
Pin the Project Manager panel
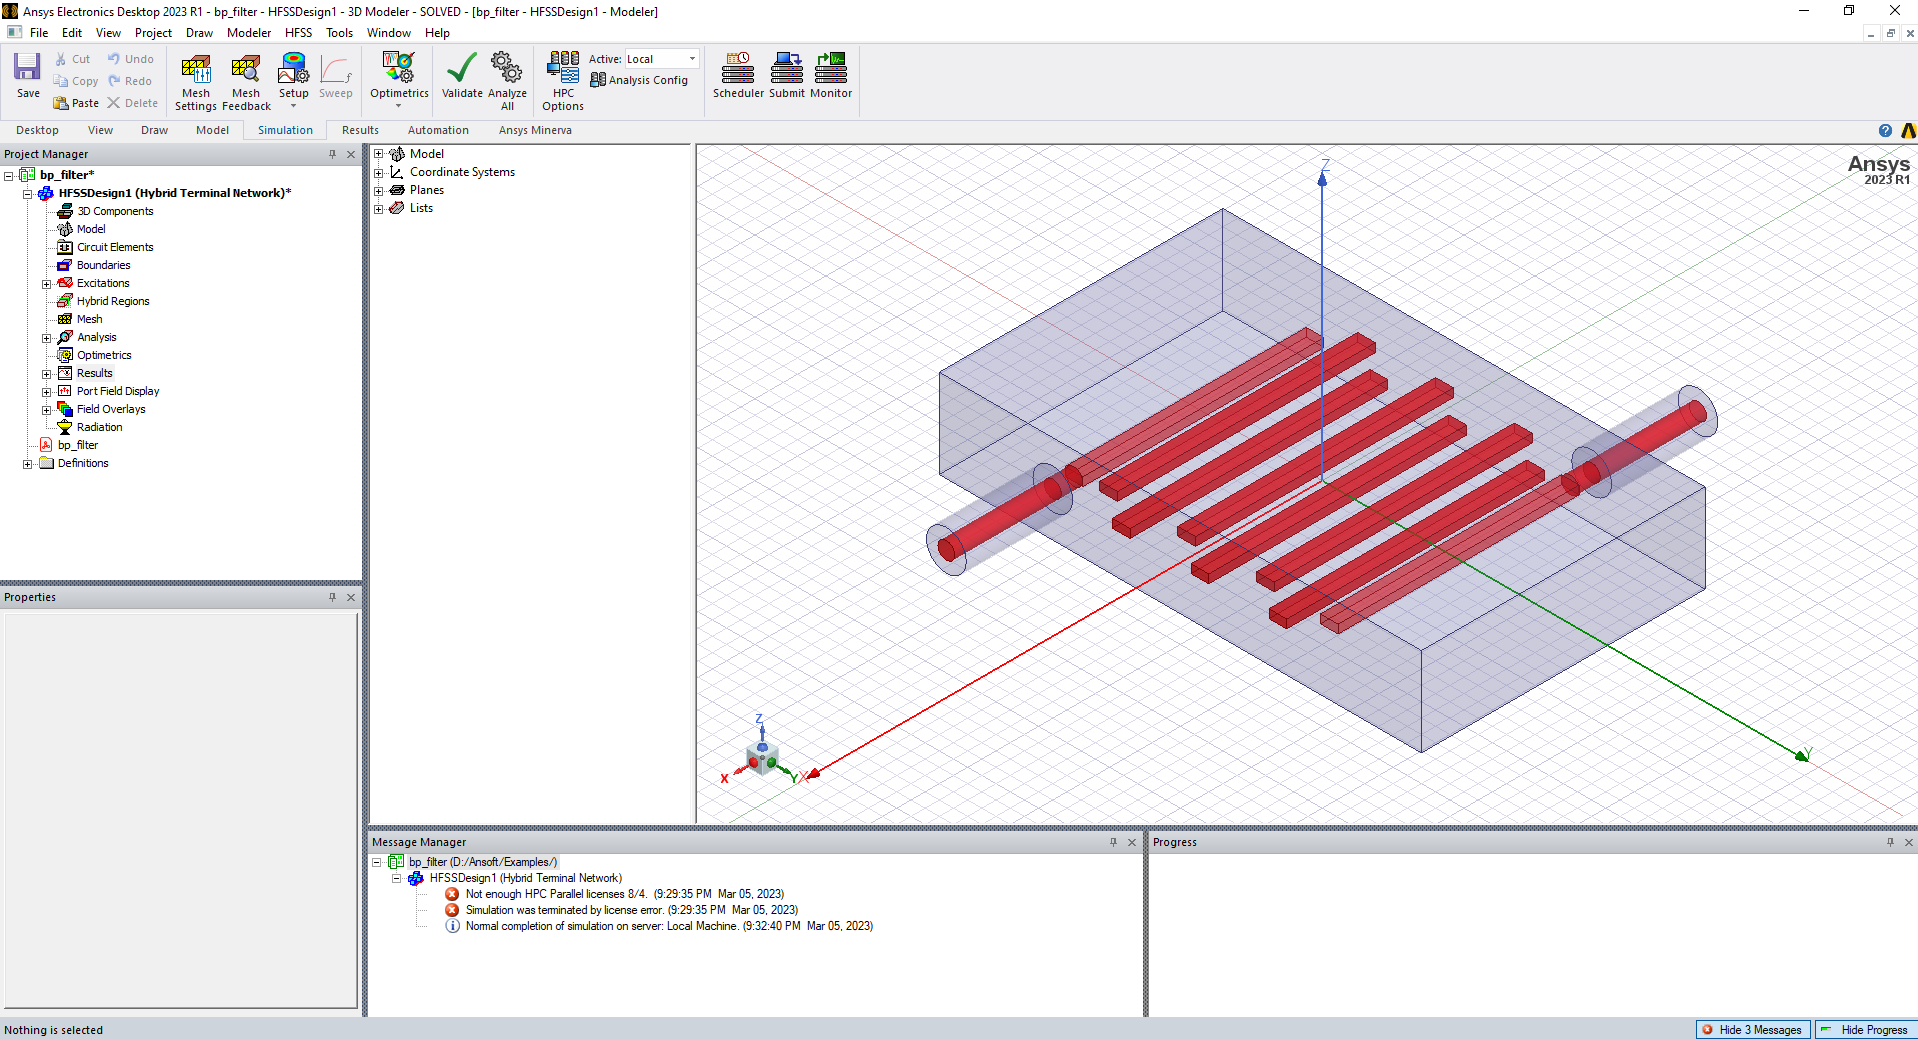click(x=332, y=154)
